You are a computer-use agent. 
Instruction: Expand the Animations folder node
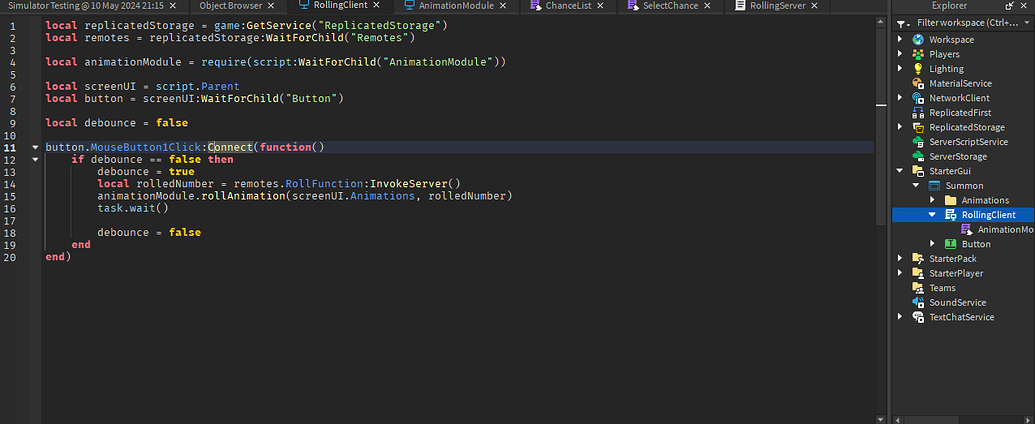coord(932,200)
